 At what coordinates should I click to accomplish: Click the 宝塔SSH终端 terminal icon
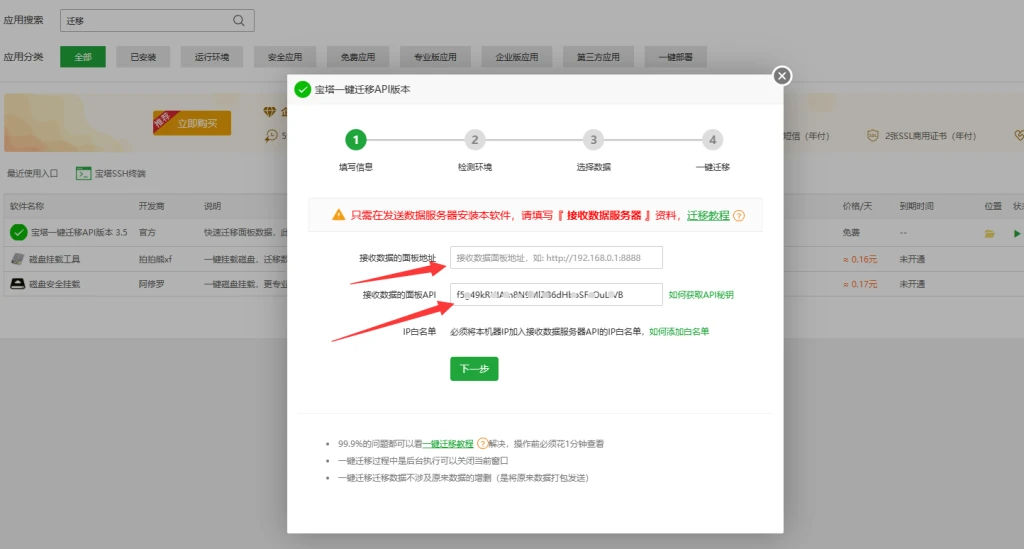point(84,173)
